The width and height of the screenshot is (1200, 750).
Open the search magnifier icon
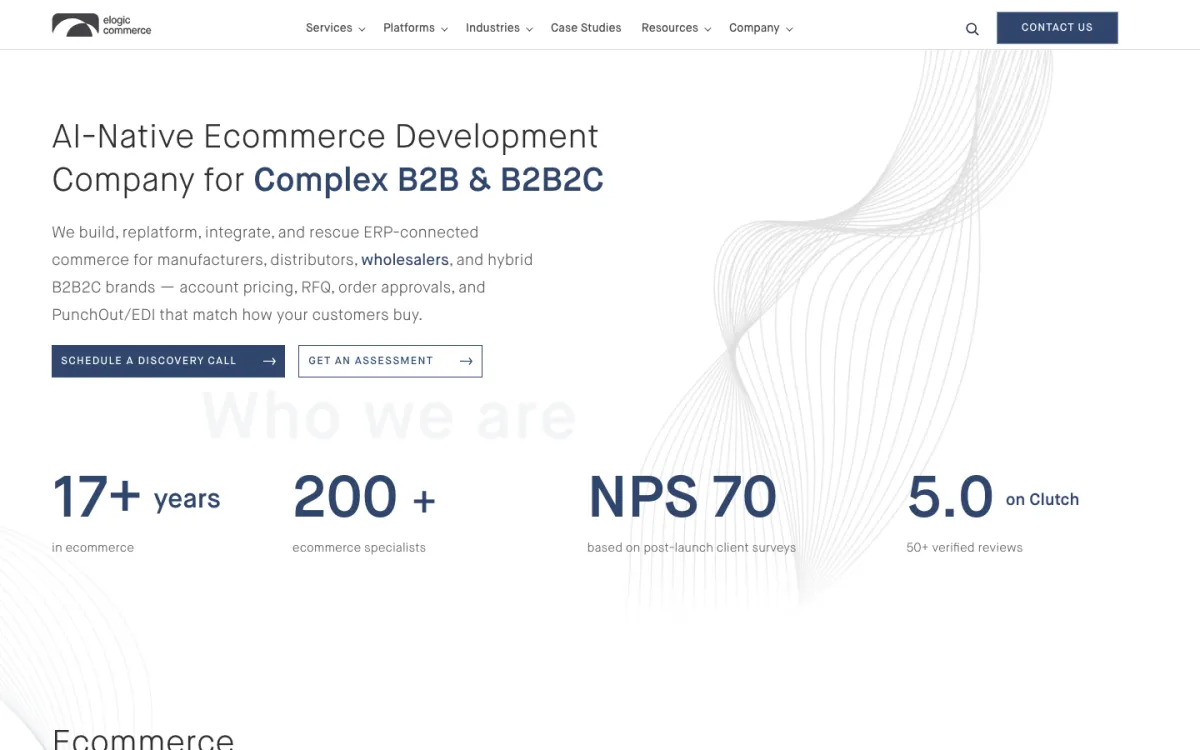[x=972, y=29]
